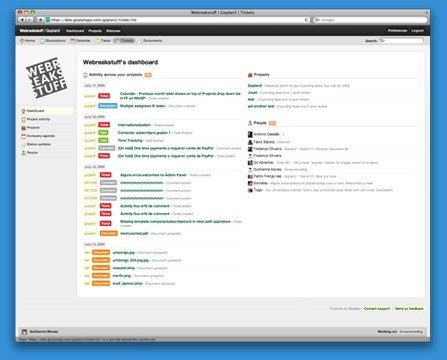Image resolution: width=447 pixels, height=360 pixels.
Task: Click the Home house icon in the toolbar
Action: [22, 41]
